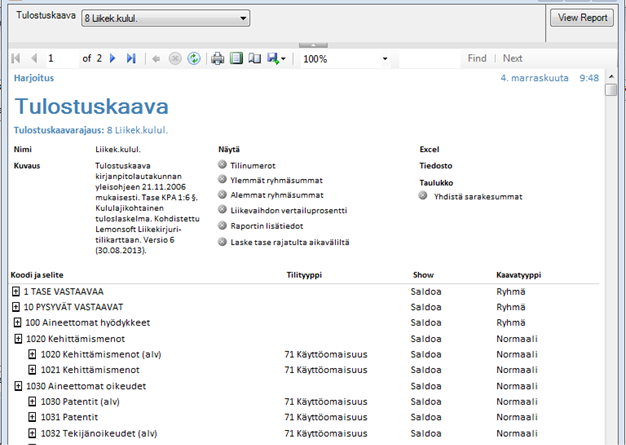Refresh the report
Image resolution: width=626 pixels, height=445 pixels.
pyautogui.click(x=193, y=59)
